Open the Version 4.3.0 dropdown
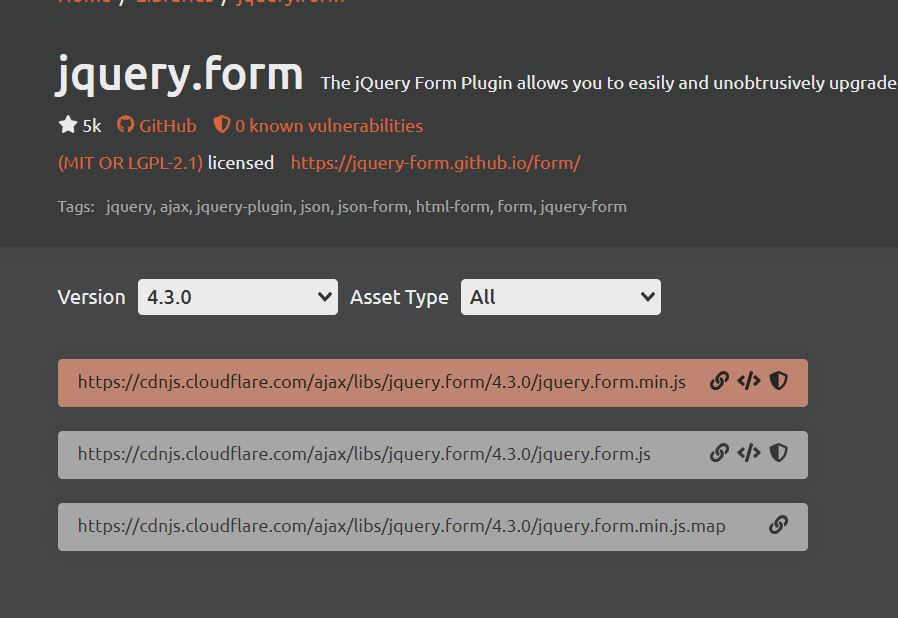Image resolution: width=898 pixels, height=618 pixels. 238,297
